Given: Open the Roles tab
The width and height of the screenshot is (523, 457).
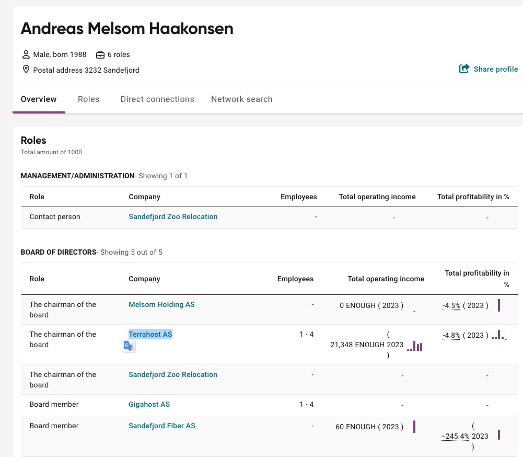Looking at the screenshot, I should 88,99.
